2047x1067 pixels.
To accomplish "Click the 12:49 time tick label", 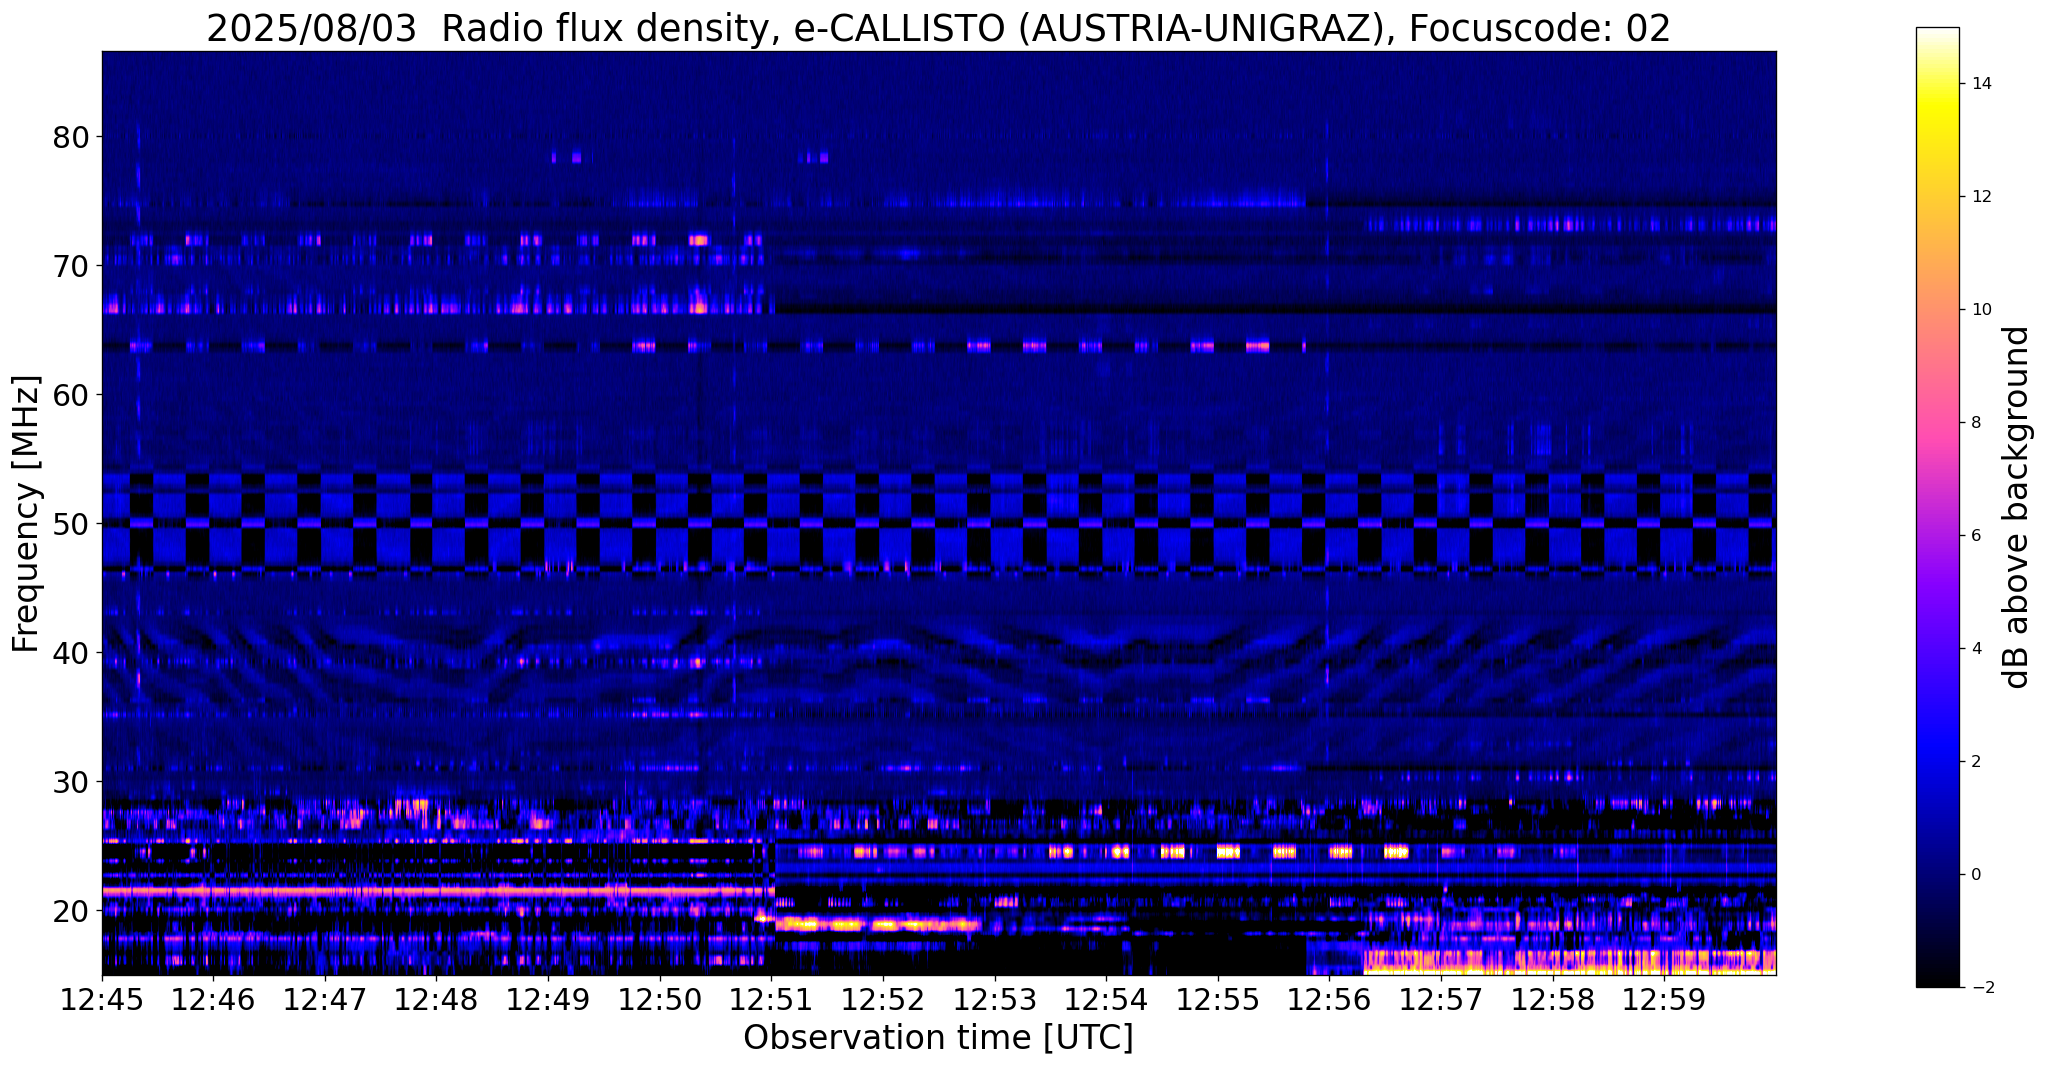I will pos(548,1001).
